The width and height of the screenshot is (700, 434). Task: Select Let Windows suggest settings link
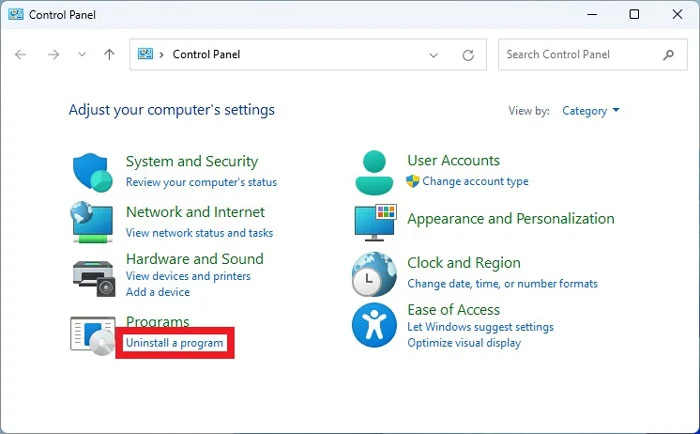pos(480,327)
